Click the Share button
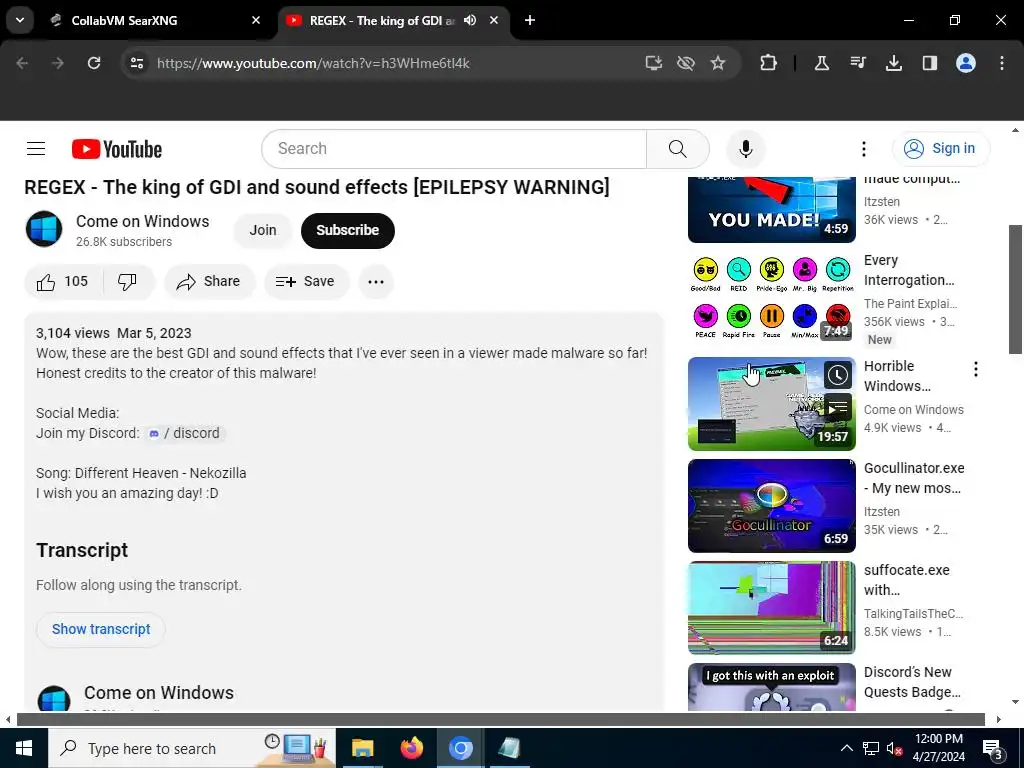Image resolution: width=1024 pixels, height=768 pixels. [x=208, y=281]
